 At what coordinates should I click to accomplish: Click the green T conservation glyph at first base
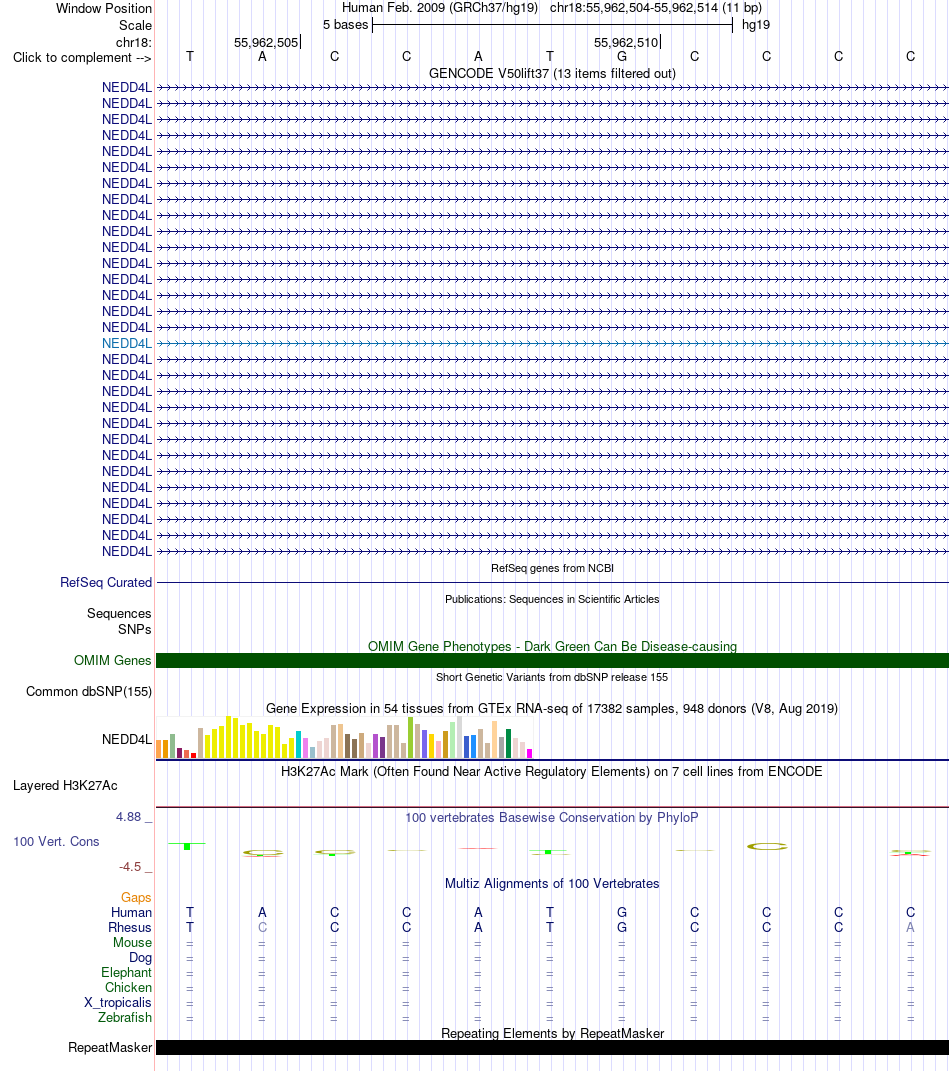tap(187, 846)
